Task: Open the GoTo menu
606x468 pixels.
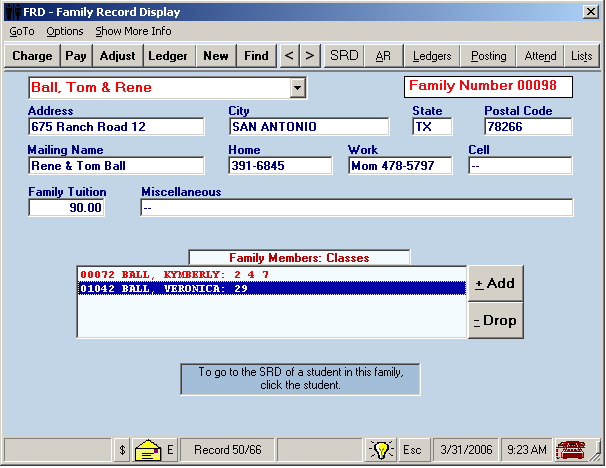Action: click(21, 31)
